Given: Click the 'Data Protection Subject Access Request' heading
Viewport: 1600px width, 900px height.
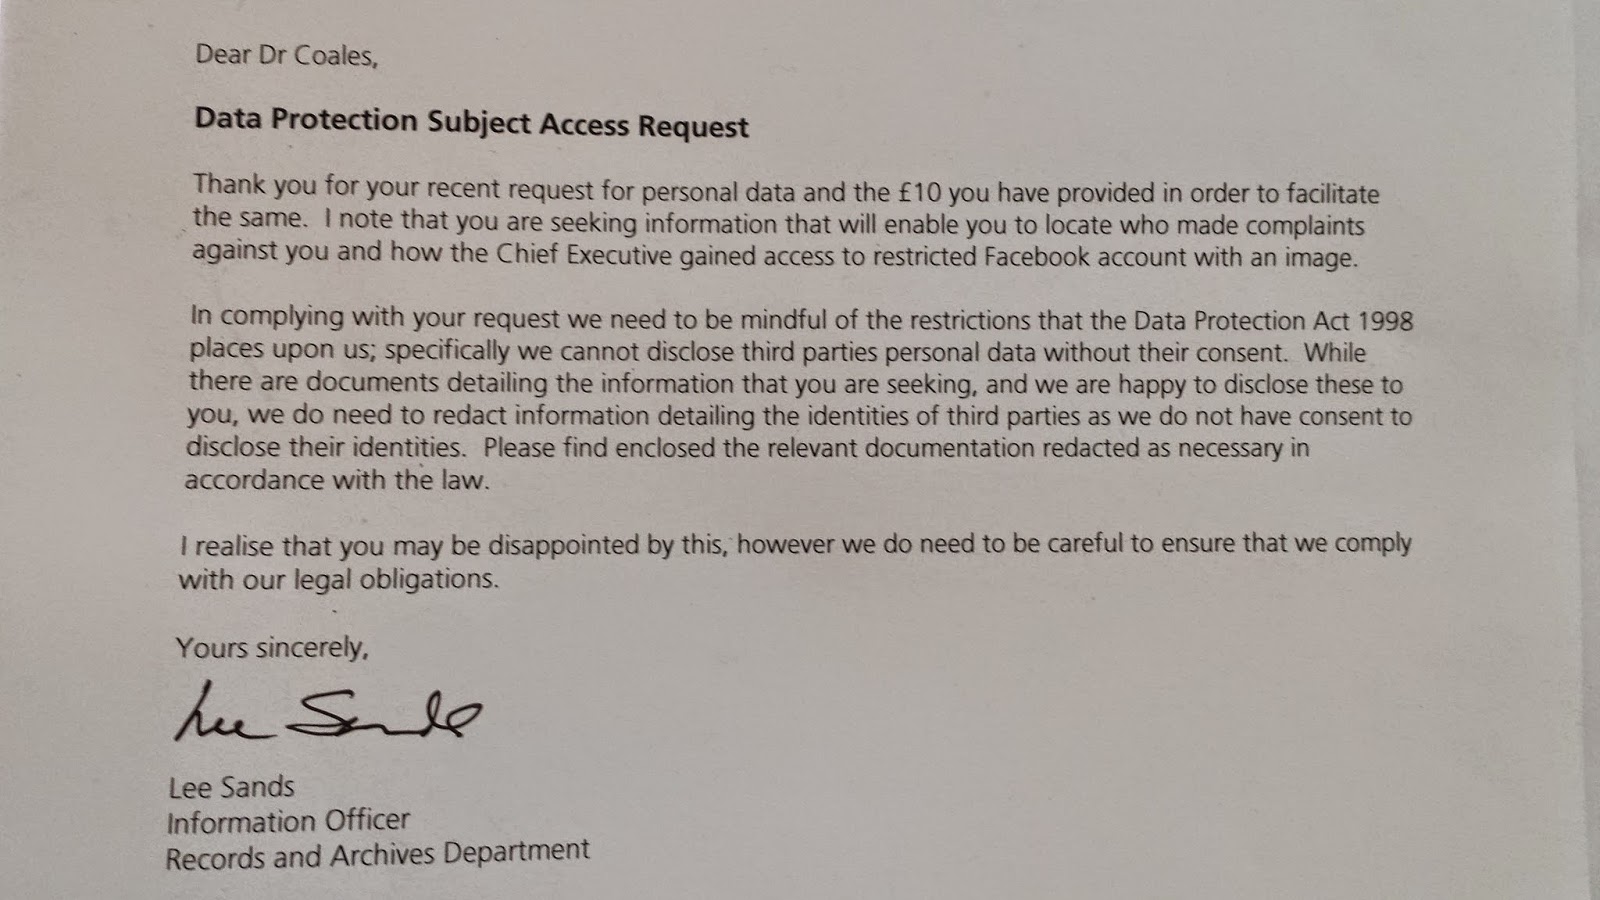Looking at the screenshot, I should point(471,123).
